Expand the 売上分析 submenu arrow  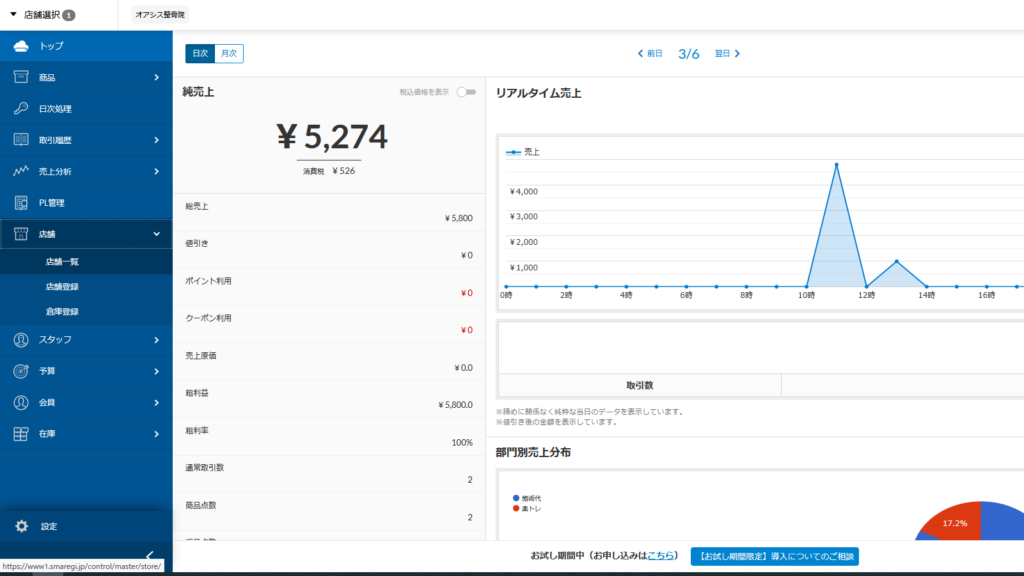click(156, 172)
